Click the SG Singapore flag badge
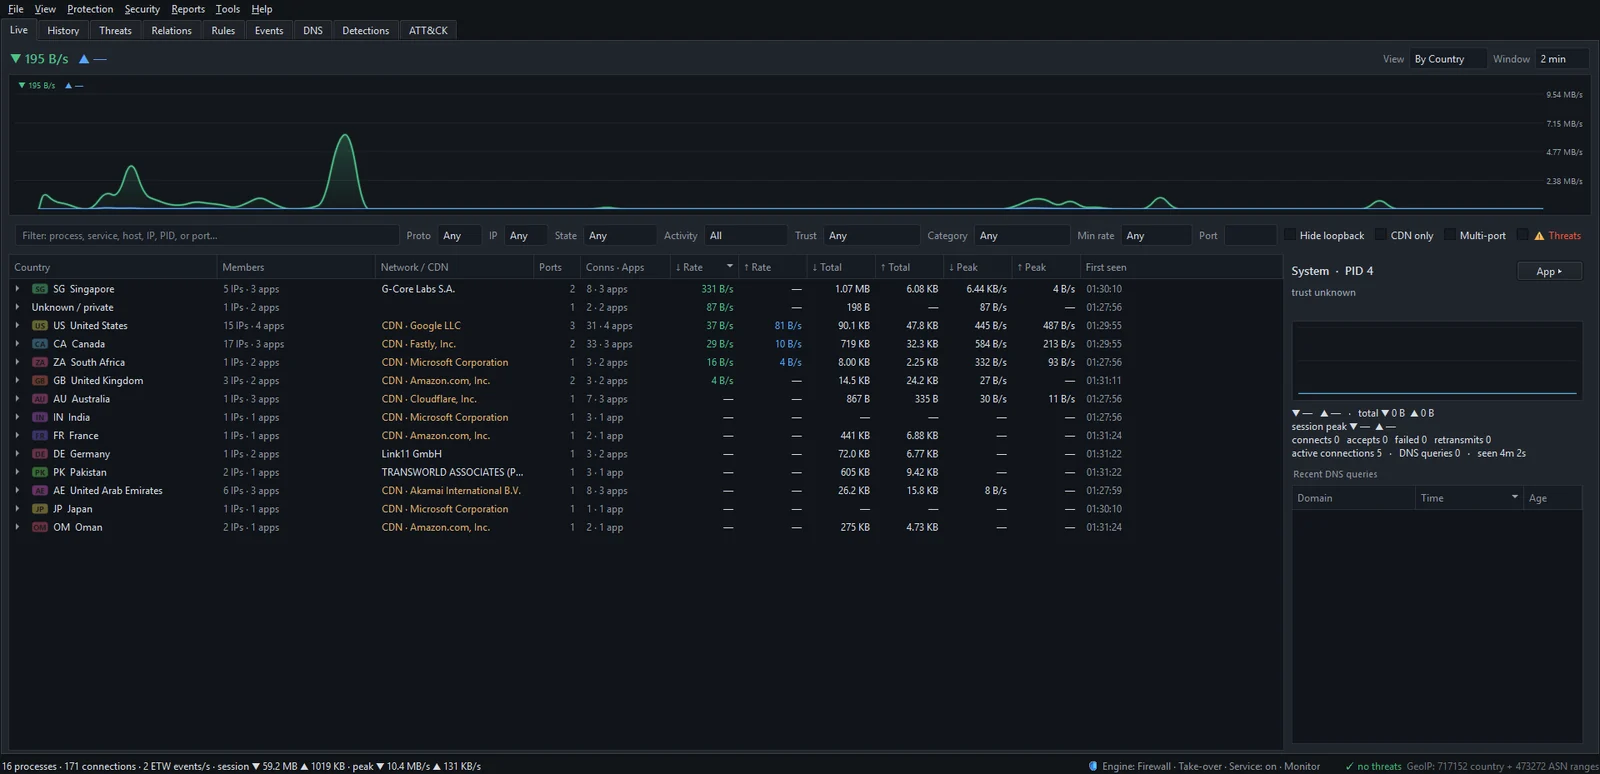 (40, 289)
